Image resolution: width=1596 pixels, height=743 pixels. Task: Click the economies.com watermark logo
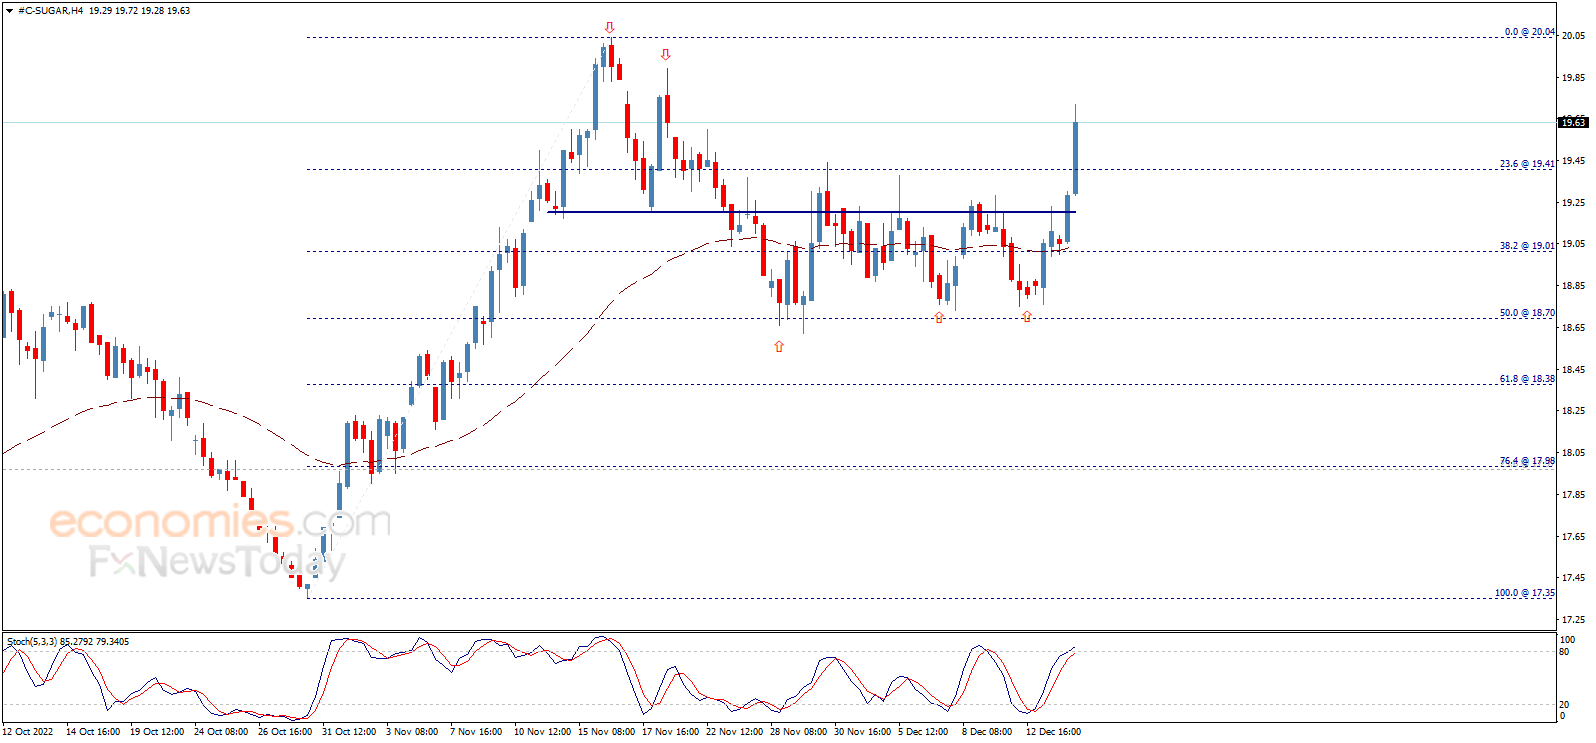pyautogui.click(x=220, y=522)
